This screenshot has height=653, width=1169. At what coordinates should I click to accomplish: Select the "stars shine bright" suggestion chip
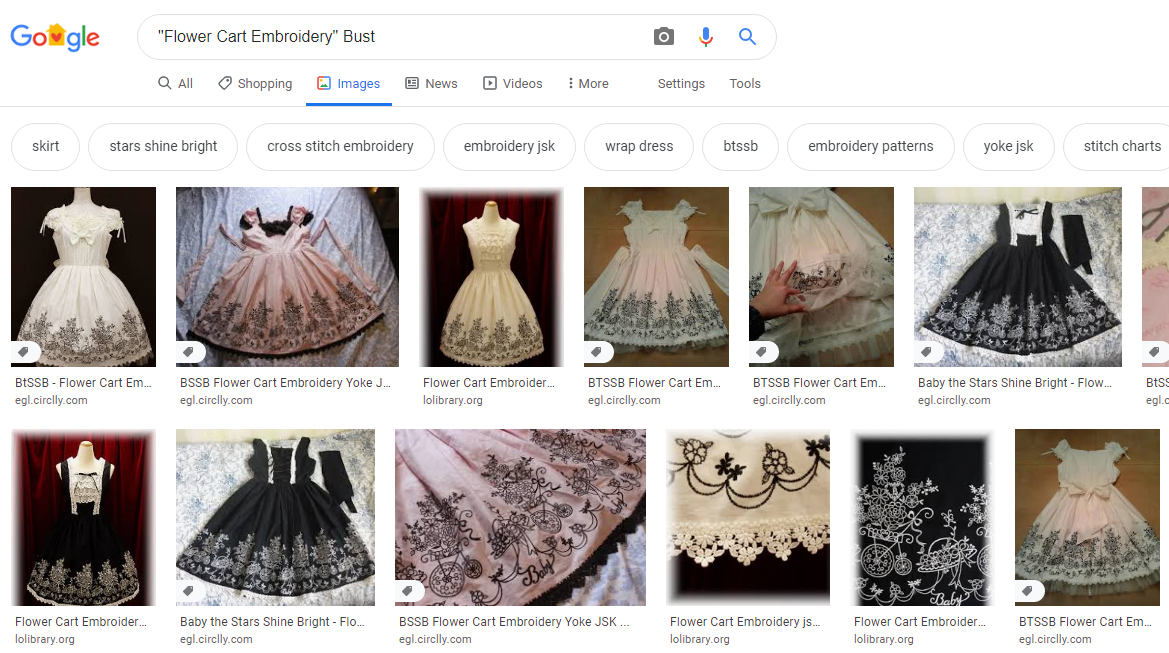tap(163, 146)
